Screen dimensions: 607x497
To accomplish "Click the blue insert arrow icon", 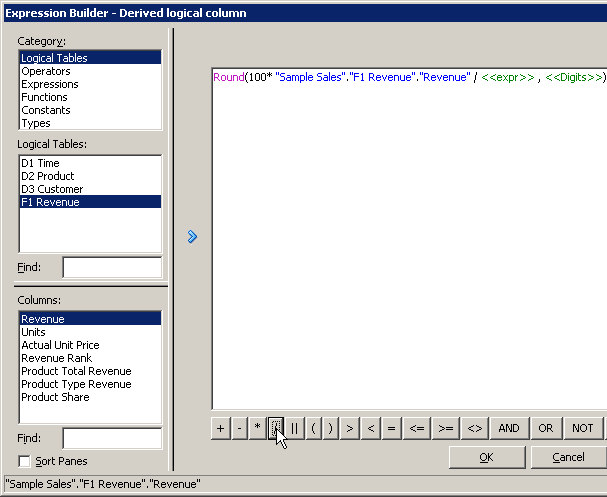I will pos(192,237).
